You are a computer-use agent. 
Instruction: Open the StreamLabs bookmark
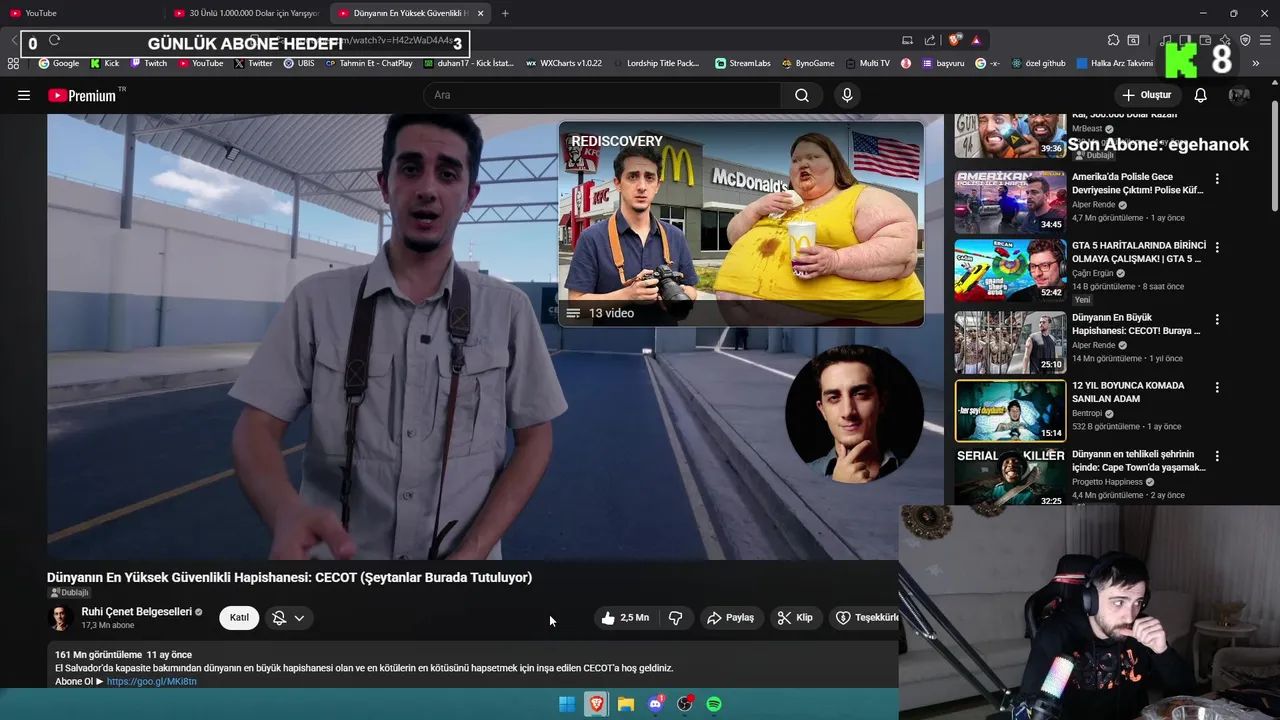[x=743, y=63]
